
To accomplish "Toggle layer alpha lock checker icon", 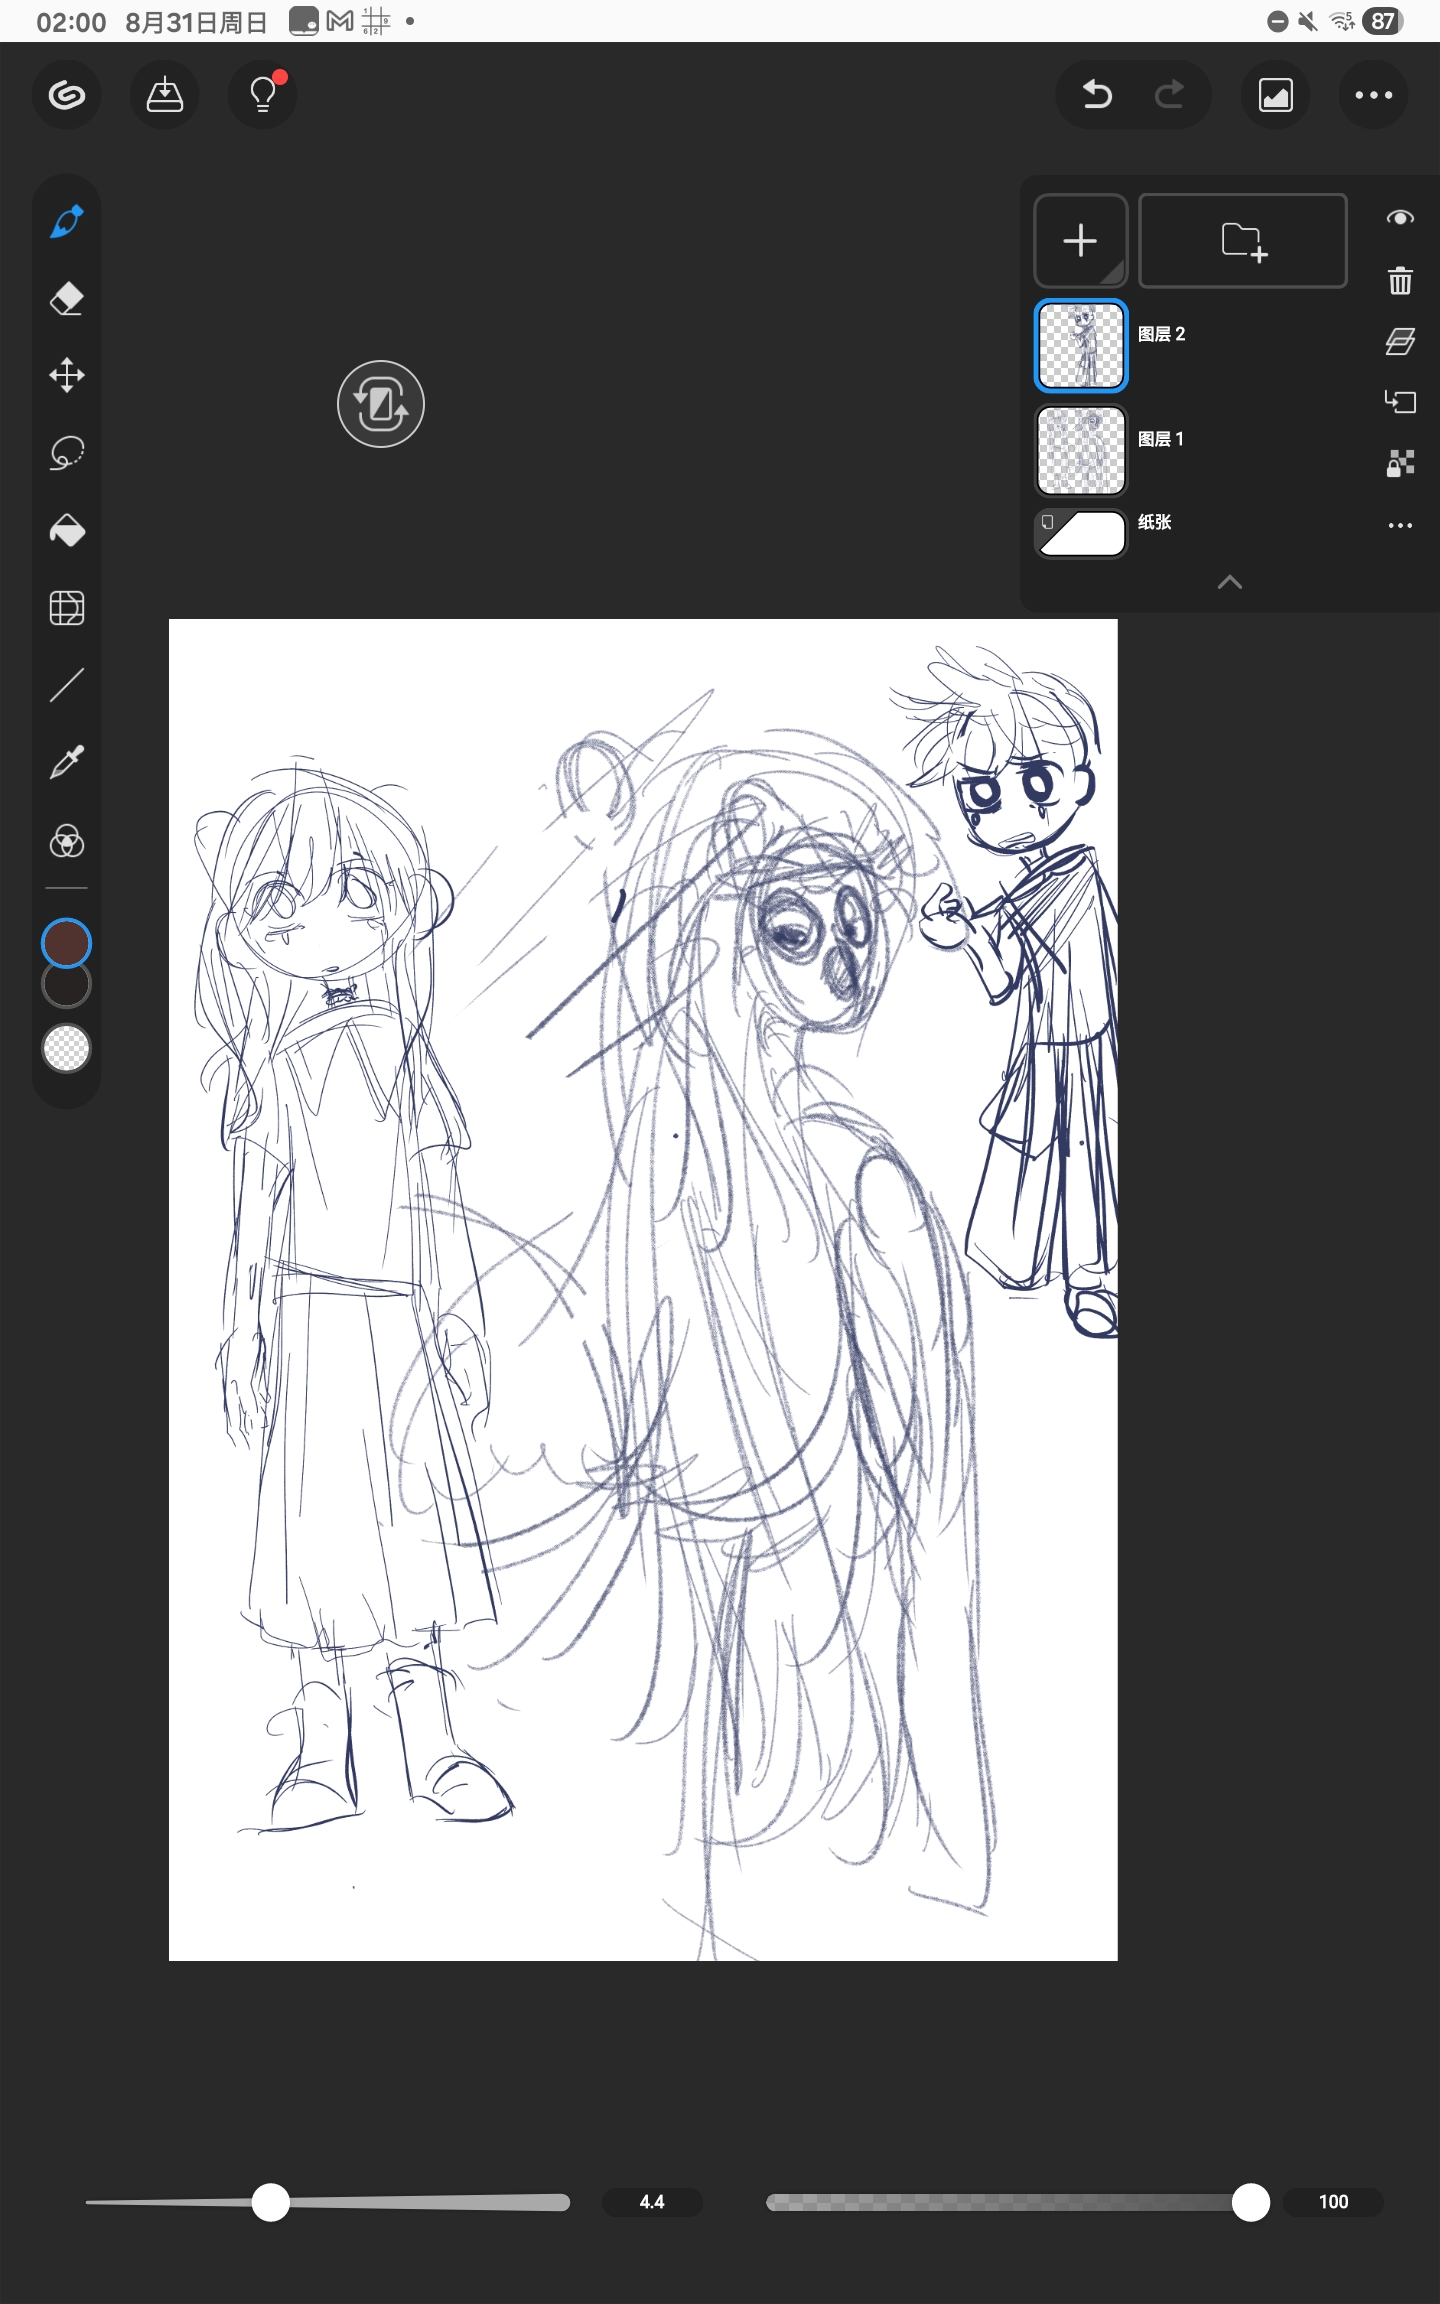I will pyautogui.click(x=1400, y=463).
